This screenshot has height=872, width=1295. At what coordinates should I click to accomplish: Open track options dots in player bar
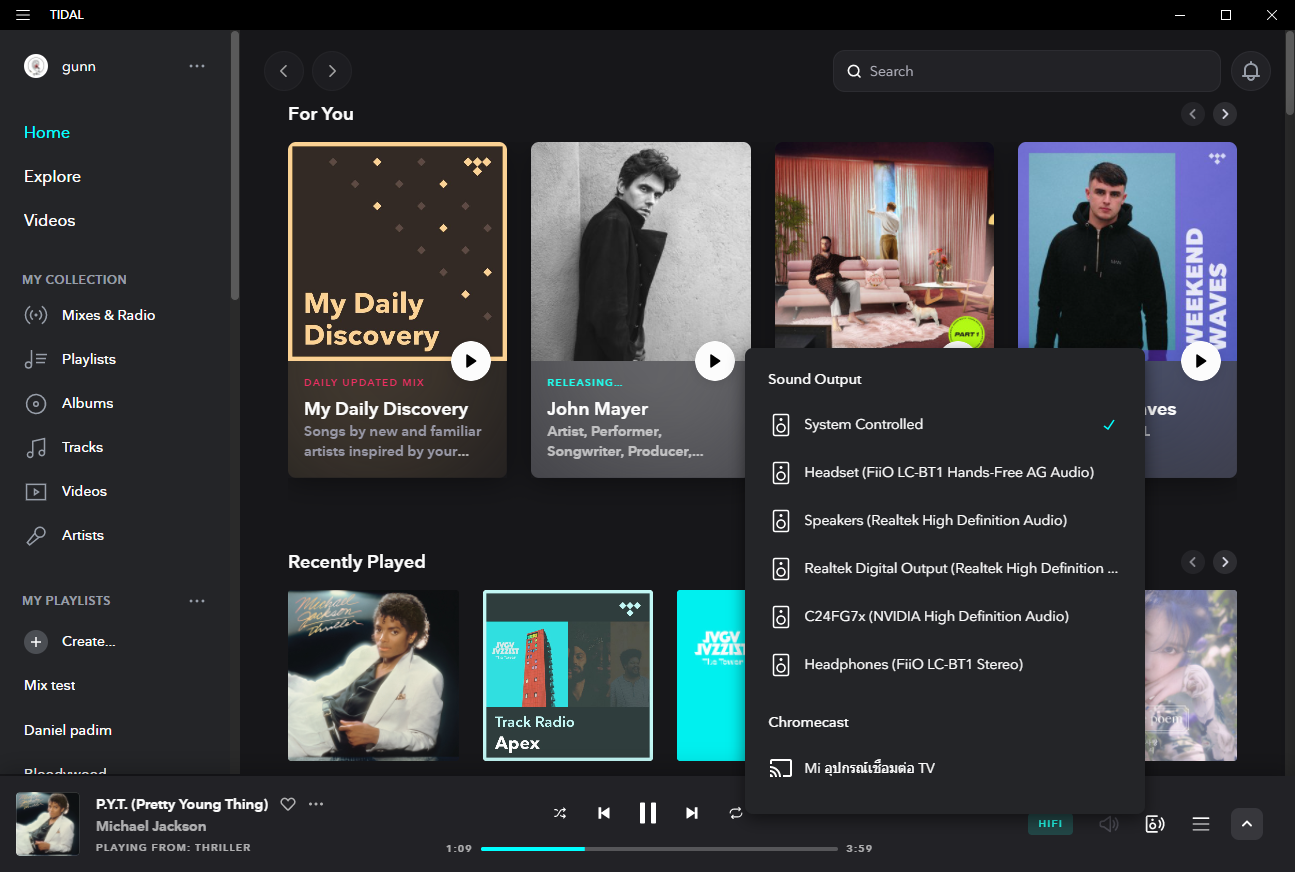click(317, 804)
